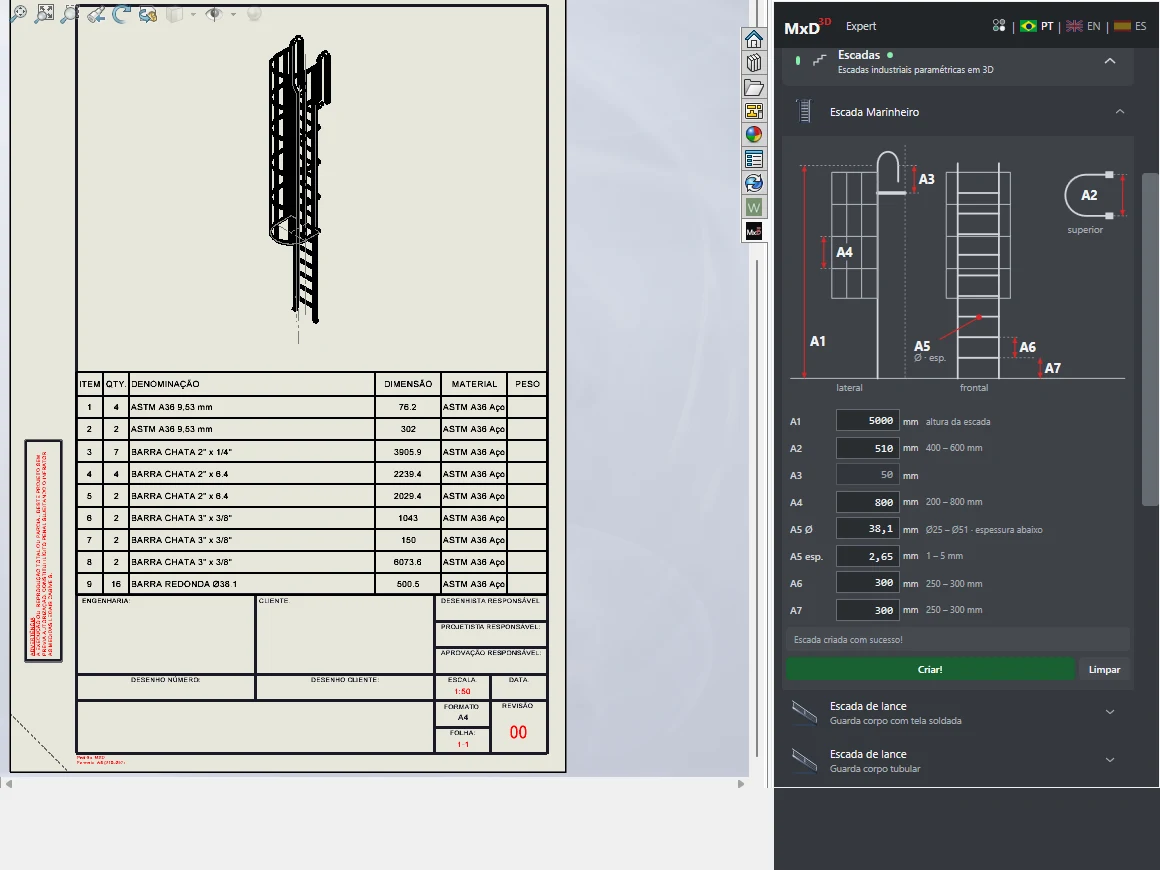Click the A4 field showing 800
The width and height of the screenshot is (1160, 870).
(x=868, y=502)
